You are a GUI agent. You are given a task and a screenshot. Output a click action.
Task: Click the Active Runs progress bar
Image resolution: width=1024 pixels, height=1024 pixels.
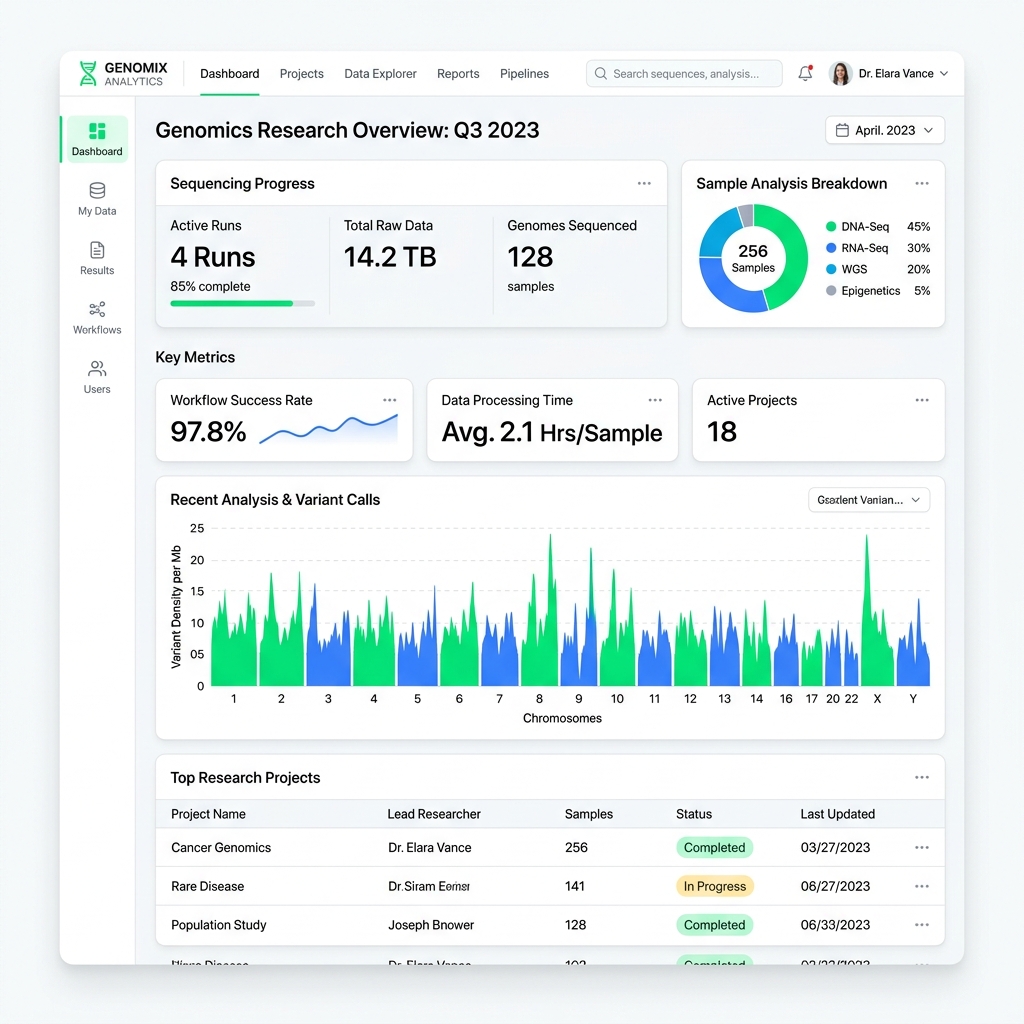pyautogui.click(x=242, y=304)
